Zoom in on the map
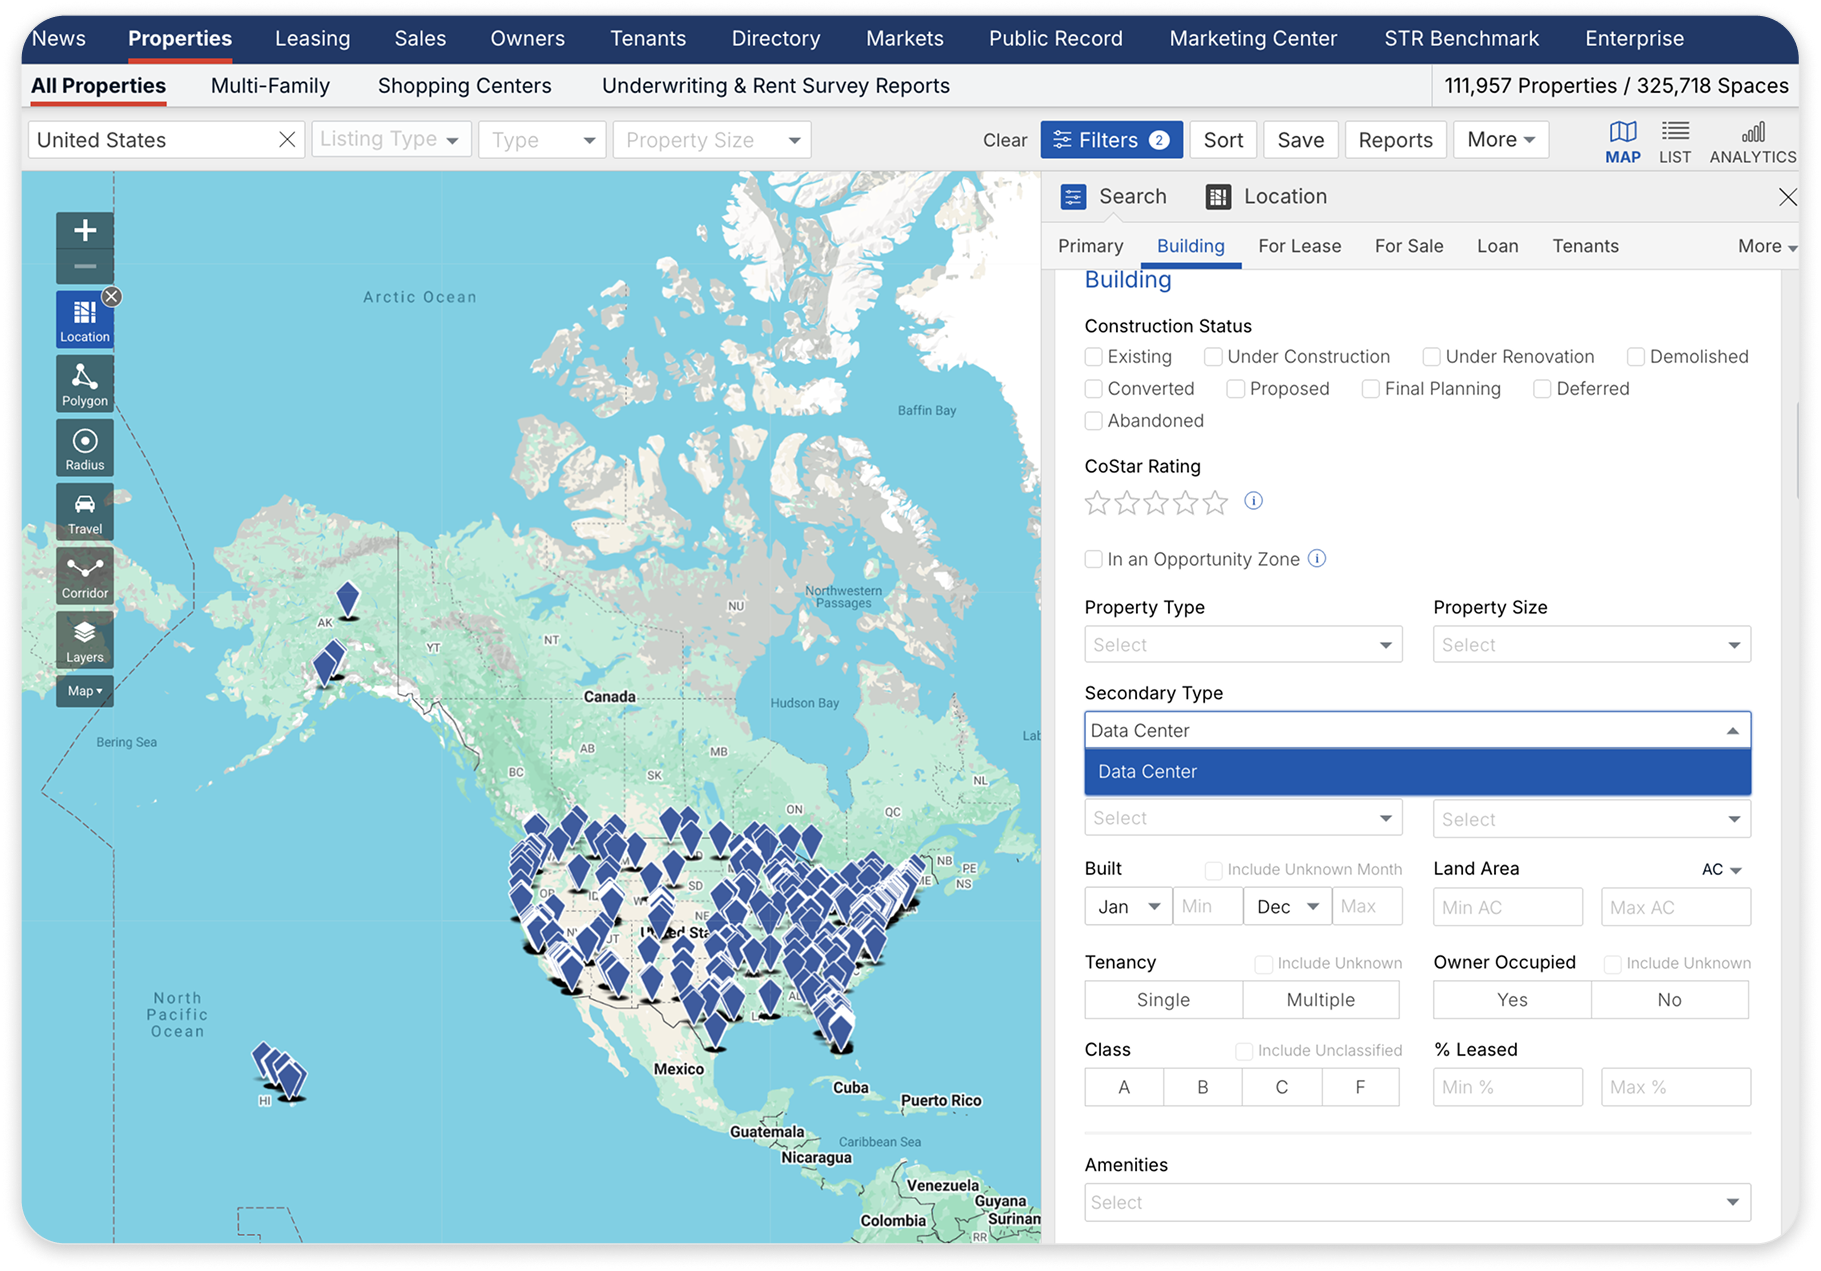 point(85,230)
